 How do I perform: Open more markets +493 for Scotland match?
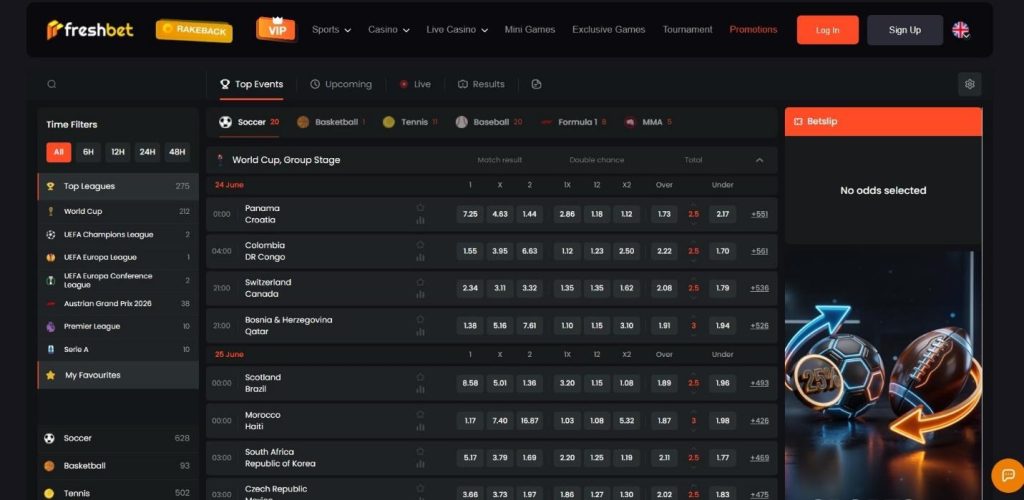[x=759, y=383]
